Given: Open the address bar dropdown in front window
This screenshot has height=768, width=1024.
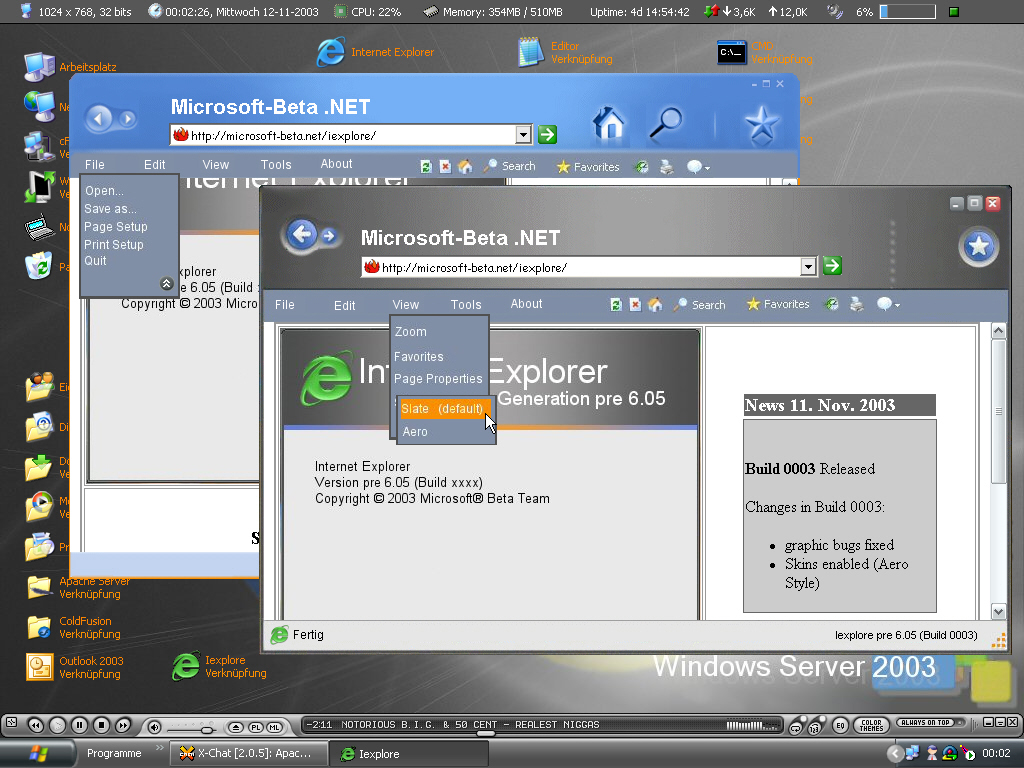Looking at the screenshot, I should (x=809, y=267).
